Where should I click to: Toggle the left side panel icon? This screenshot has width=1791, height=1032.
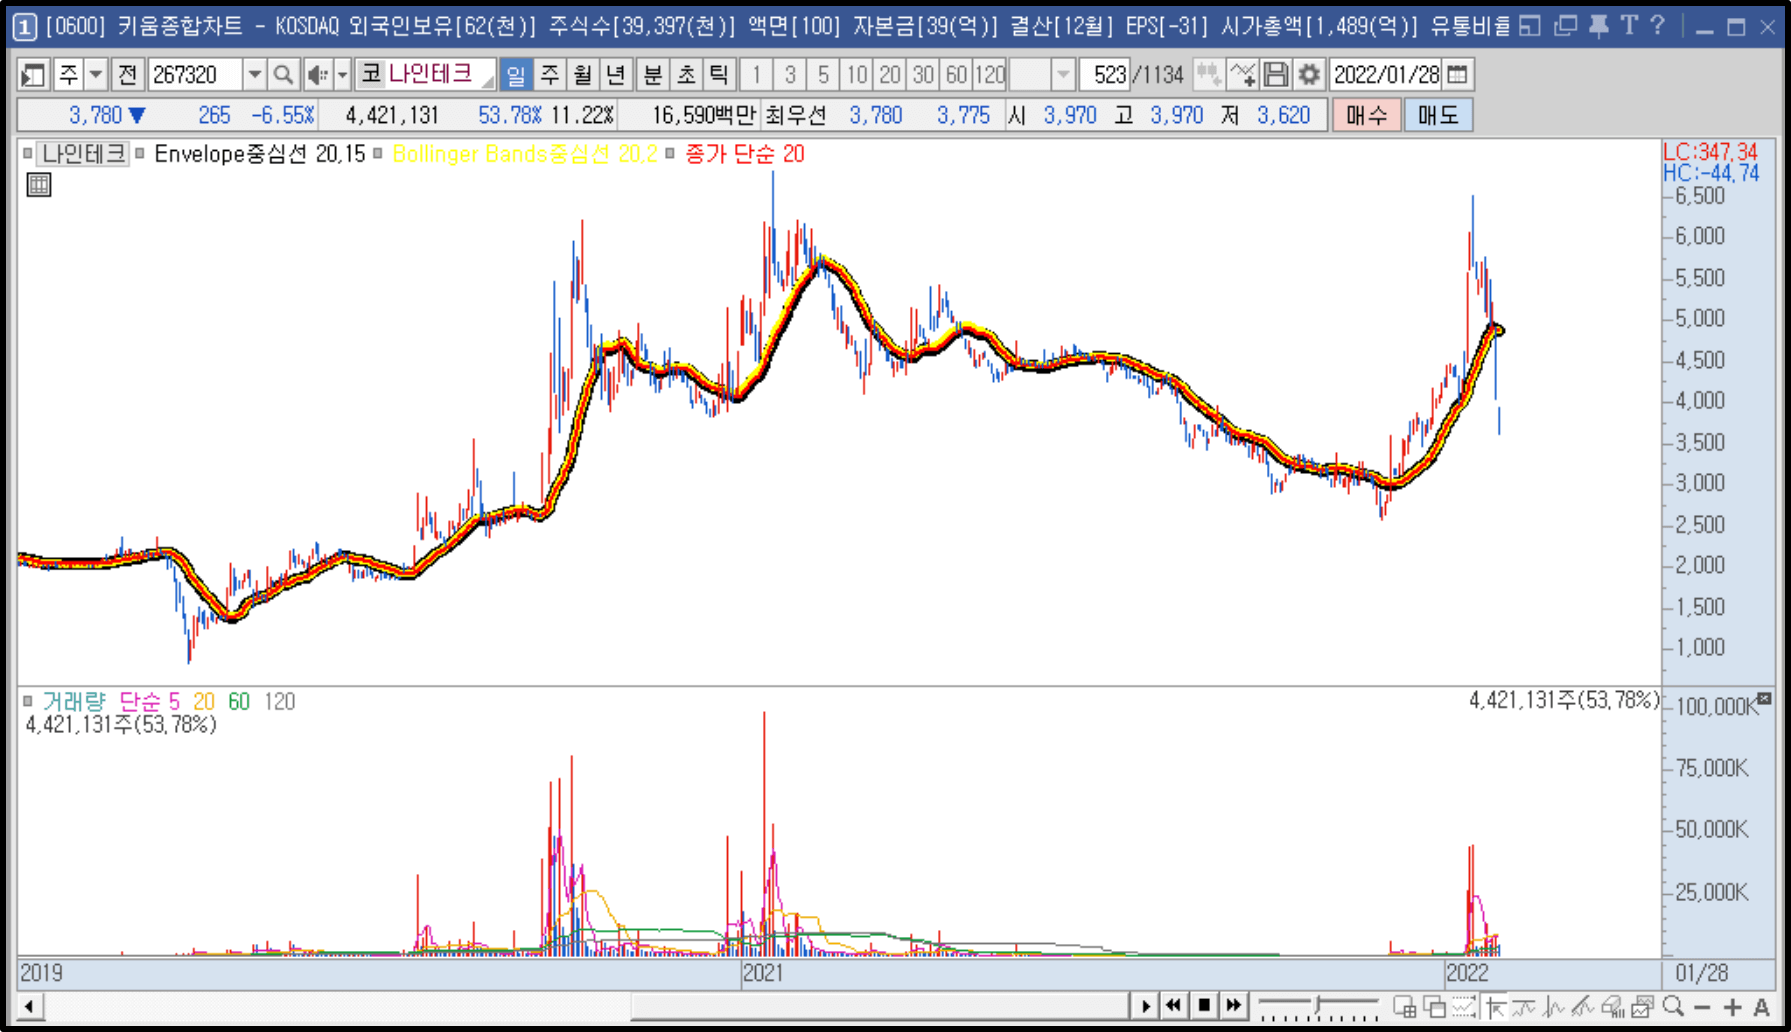(33, 75)
